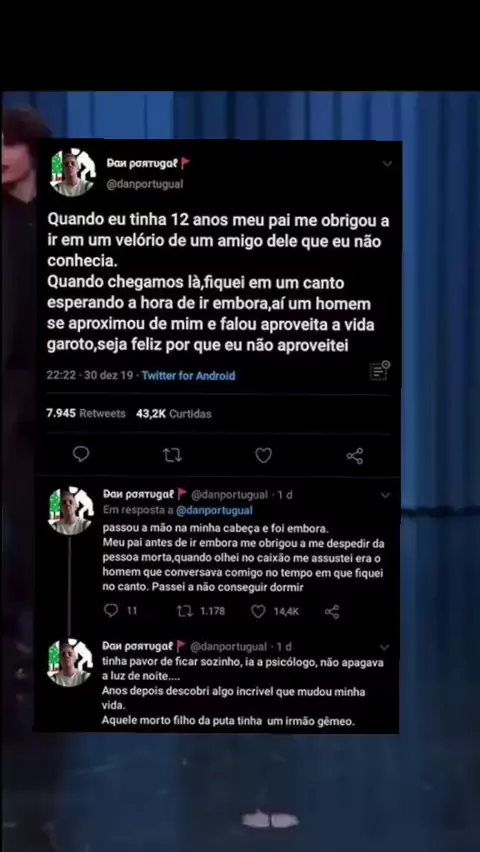Open options chevron on second tweet
Screen dimensions: 480x852
tap(385, 495)
